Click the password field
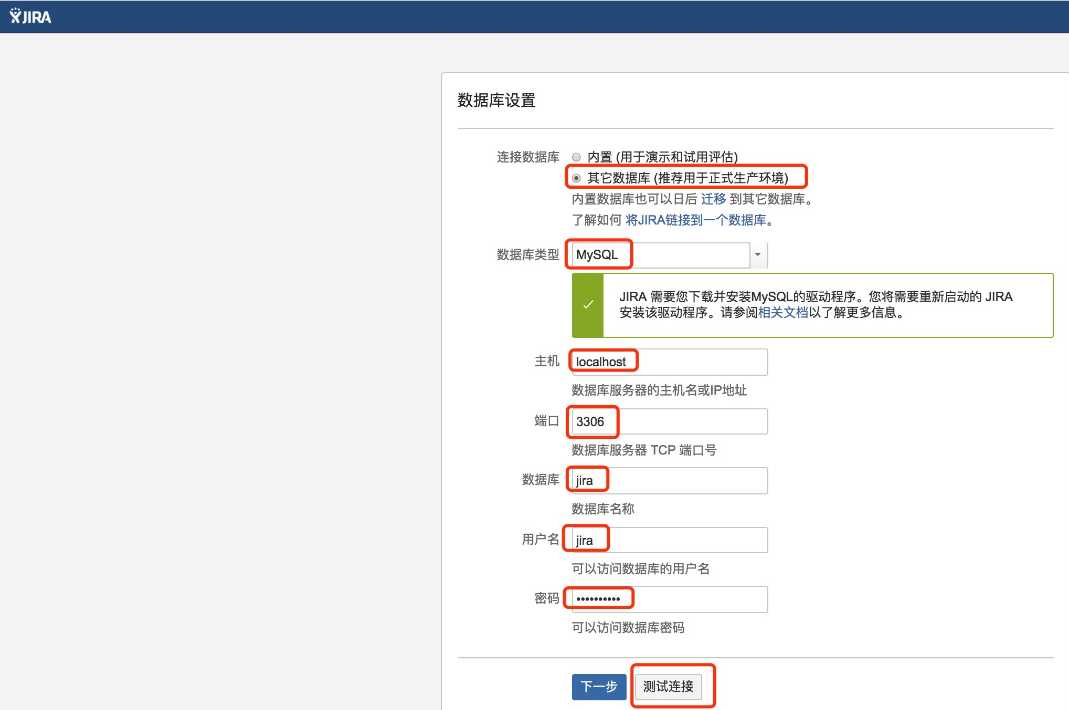1069x710 pixels. [669, 599]
